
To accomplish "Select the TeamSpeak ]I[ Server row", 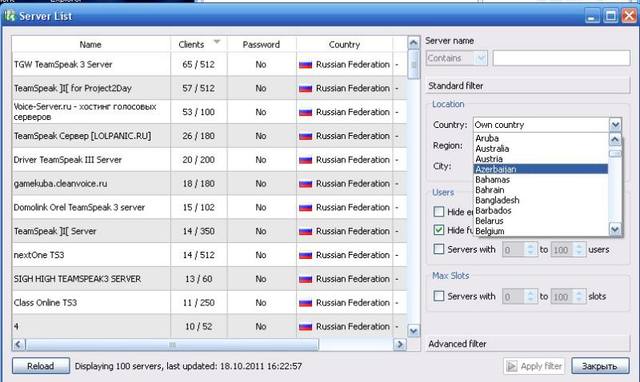I will 210,231.
